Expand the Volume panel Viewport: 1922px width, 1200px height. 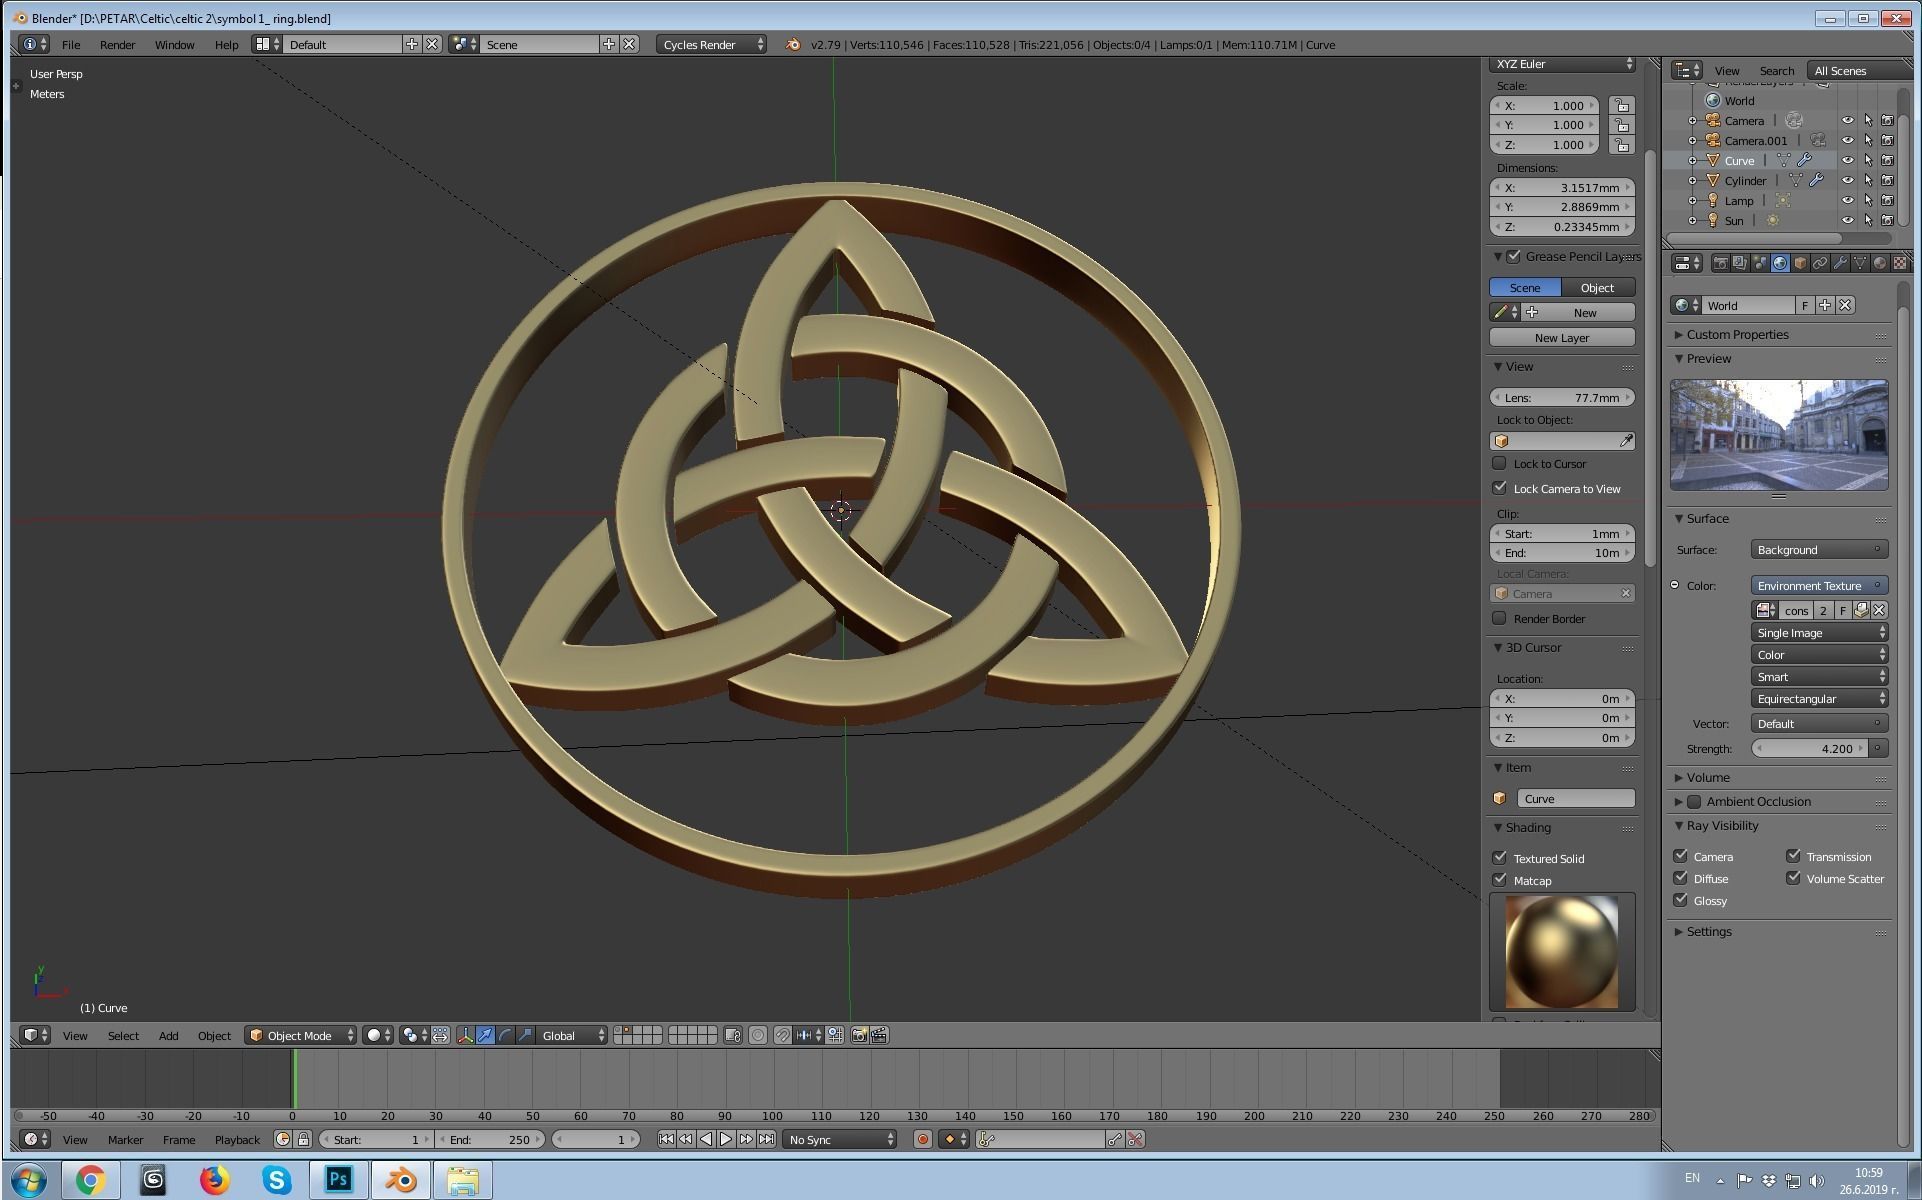[1707, 777]
